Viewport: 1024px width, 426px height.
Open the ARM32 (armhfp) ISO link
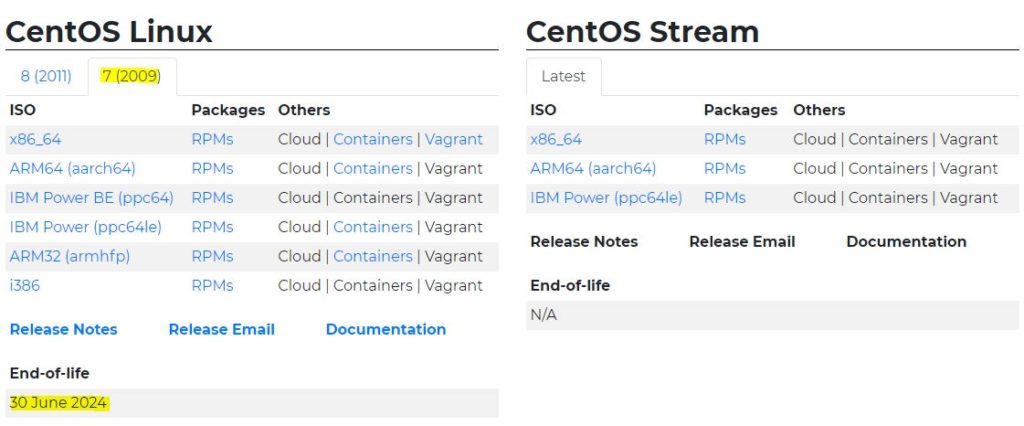tap(69, 256)
